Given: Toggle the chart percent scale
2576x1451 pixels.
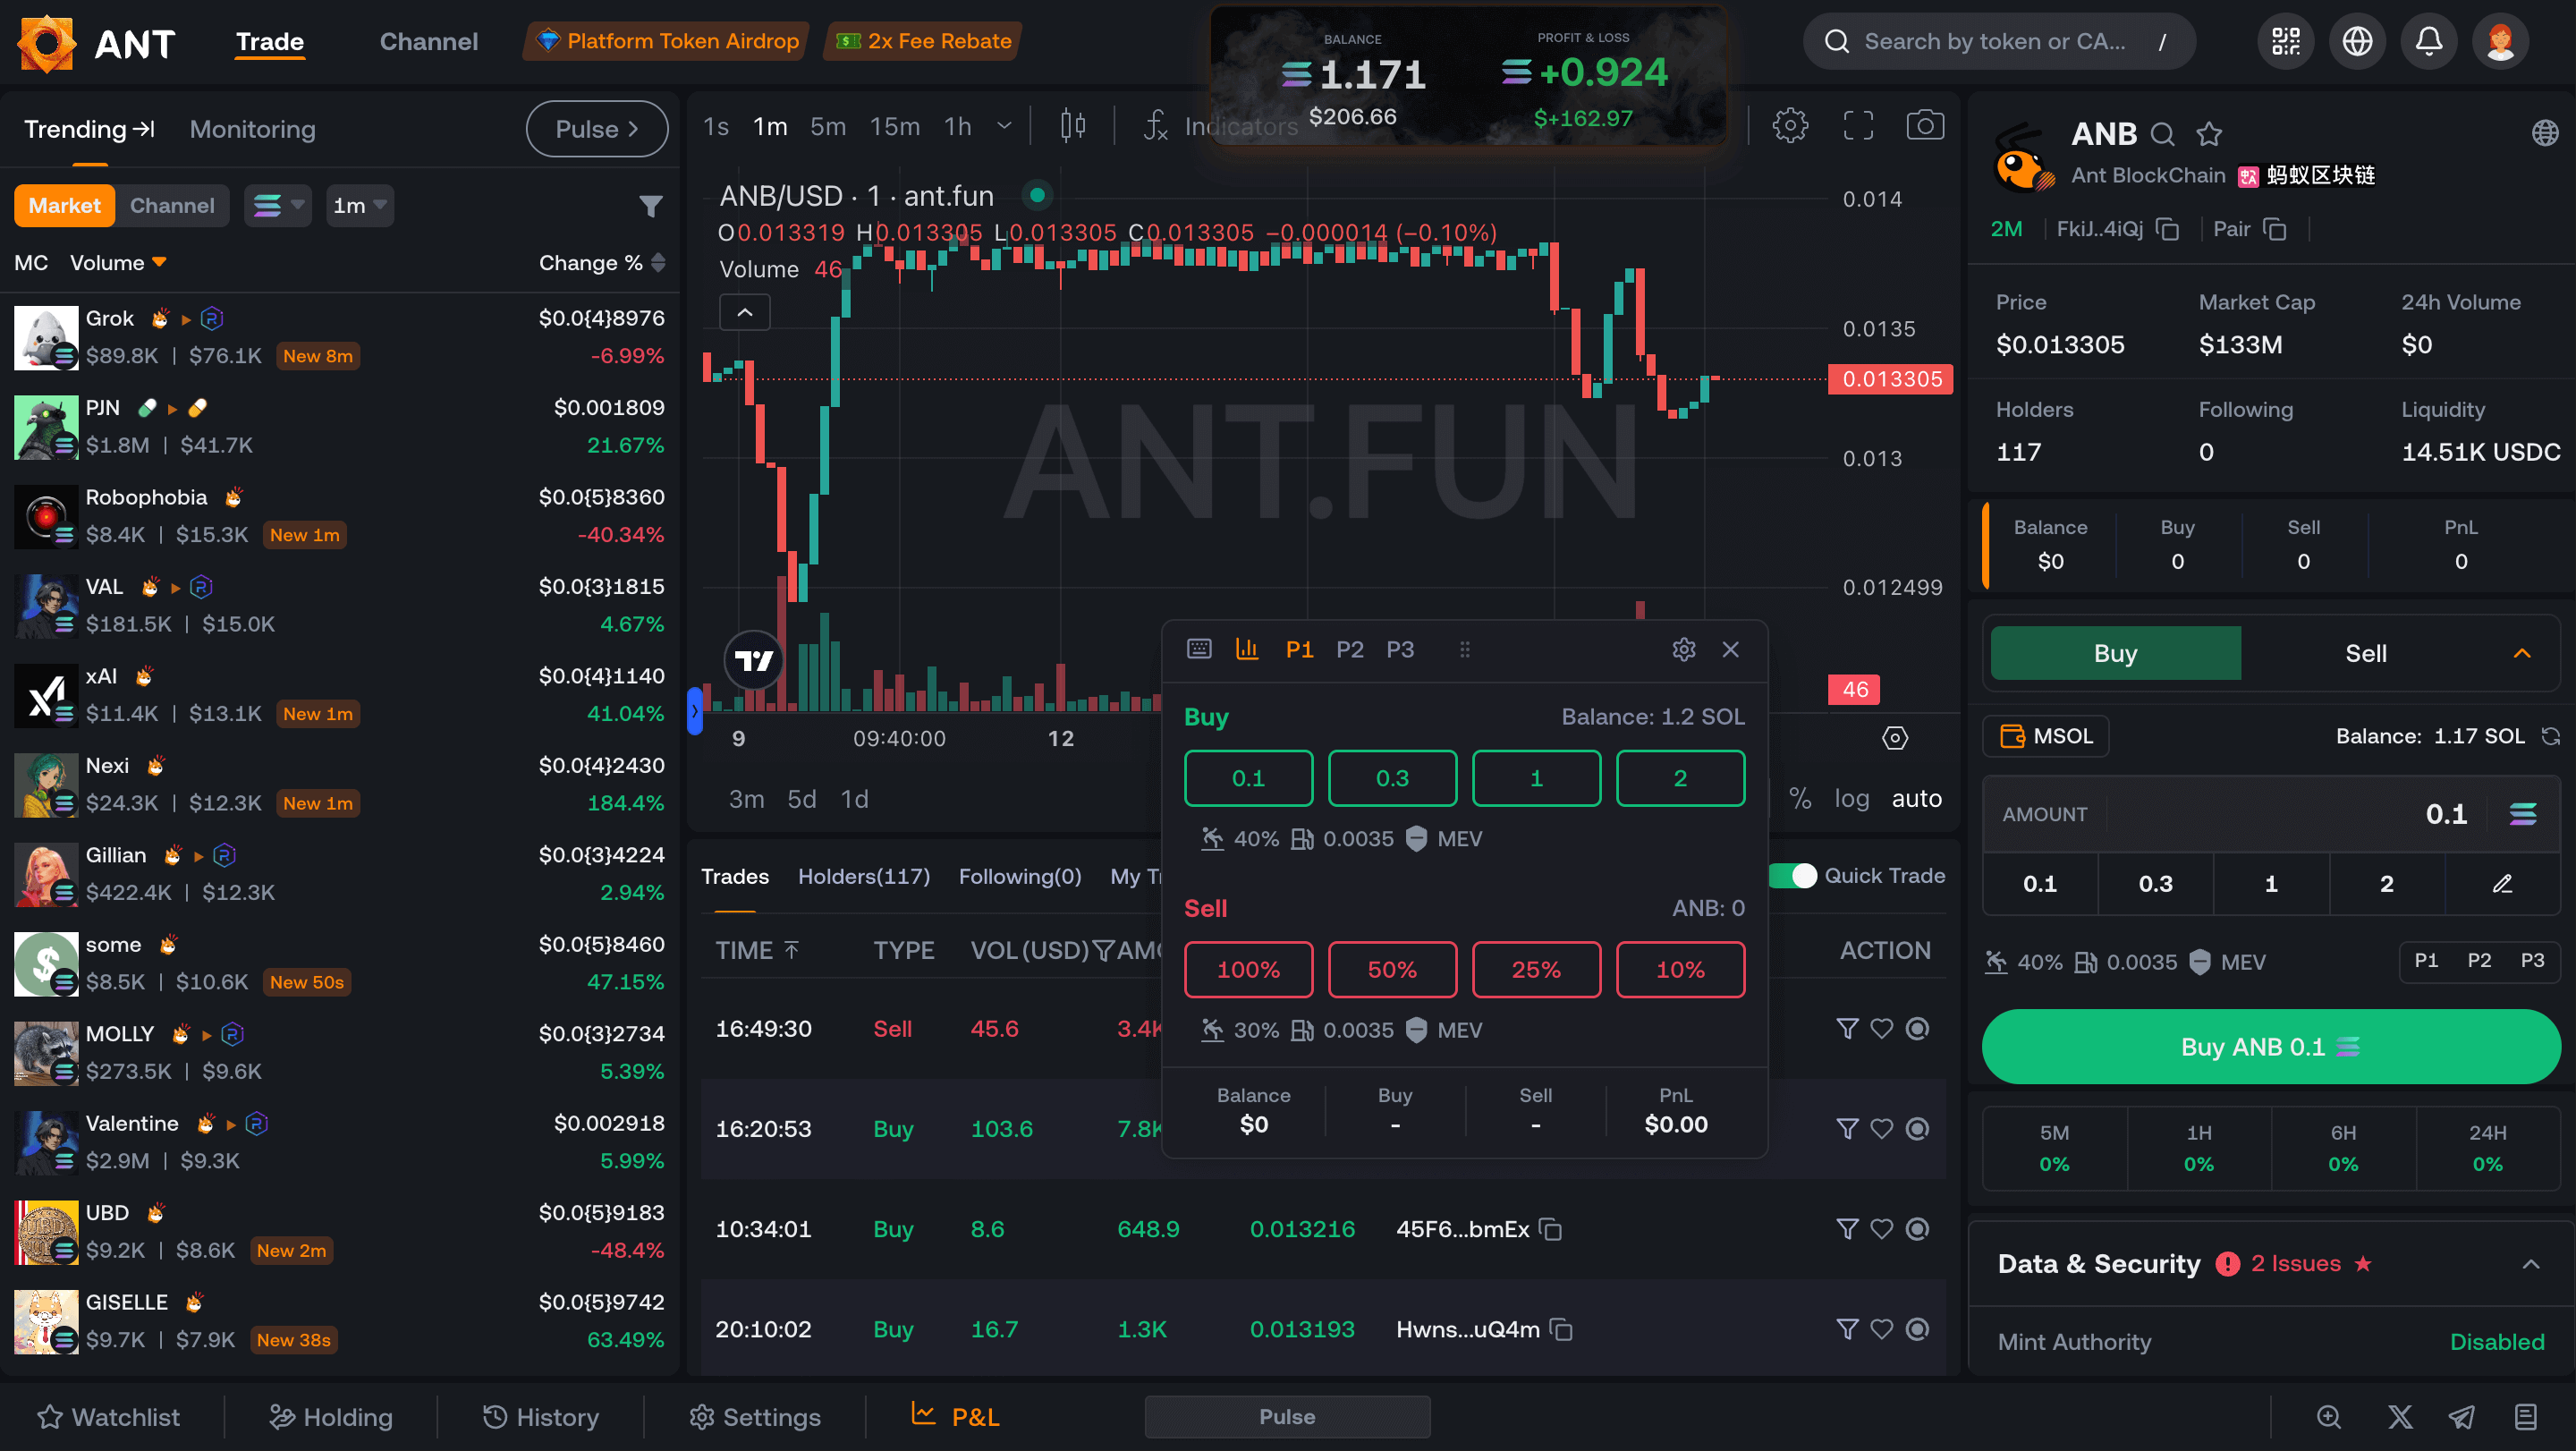Looking at the screenshot, I should click(1800, 799).
